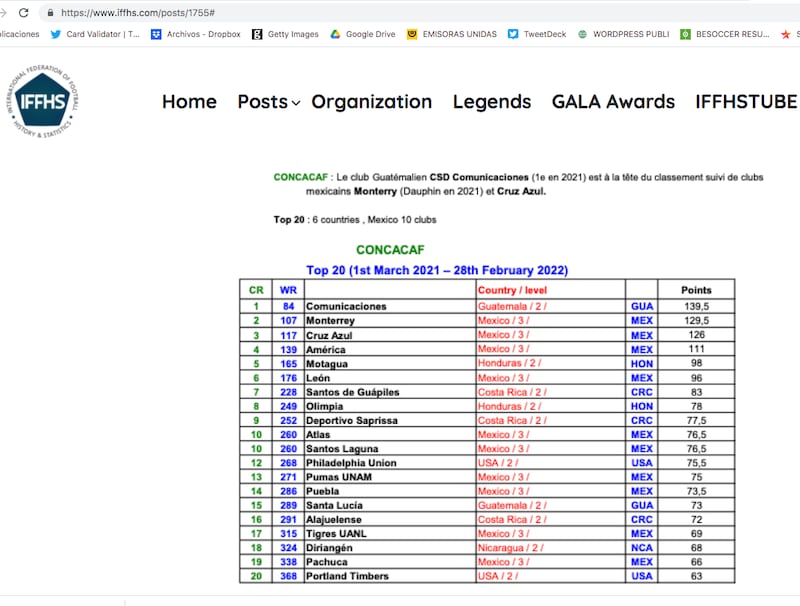Click the Diriangén cell
The height and width of the screenshot is (606, 800).
pos(390,547)
